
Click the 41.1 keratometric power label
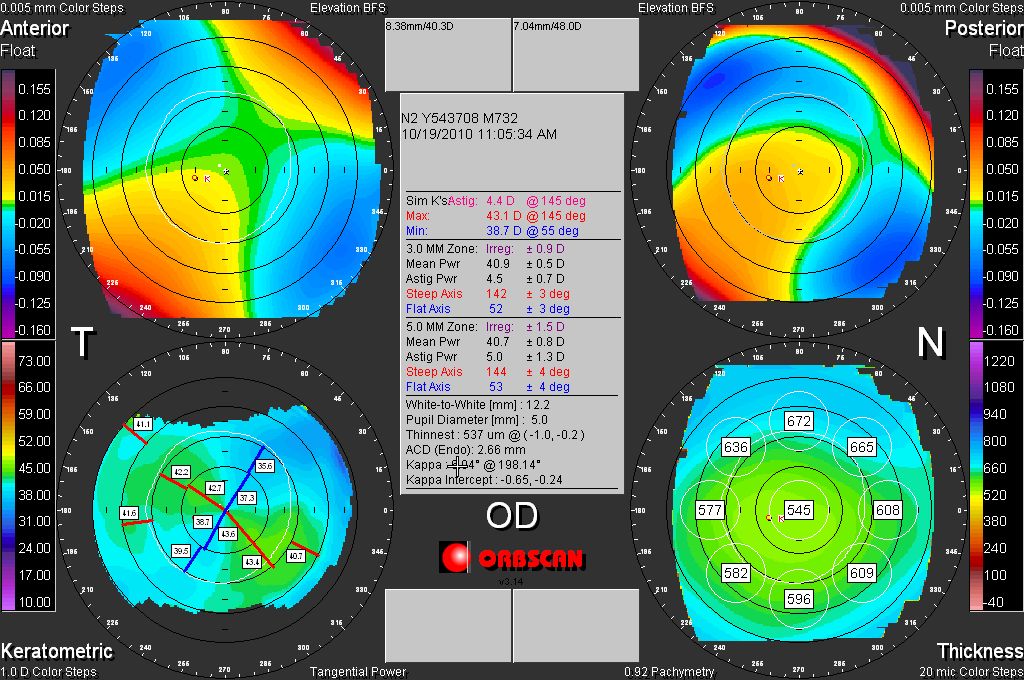pyautogui.click(x=144, y=425)
